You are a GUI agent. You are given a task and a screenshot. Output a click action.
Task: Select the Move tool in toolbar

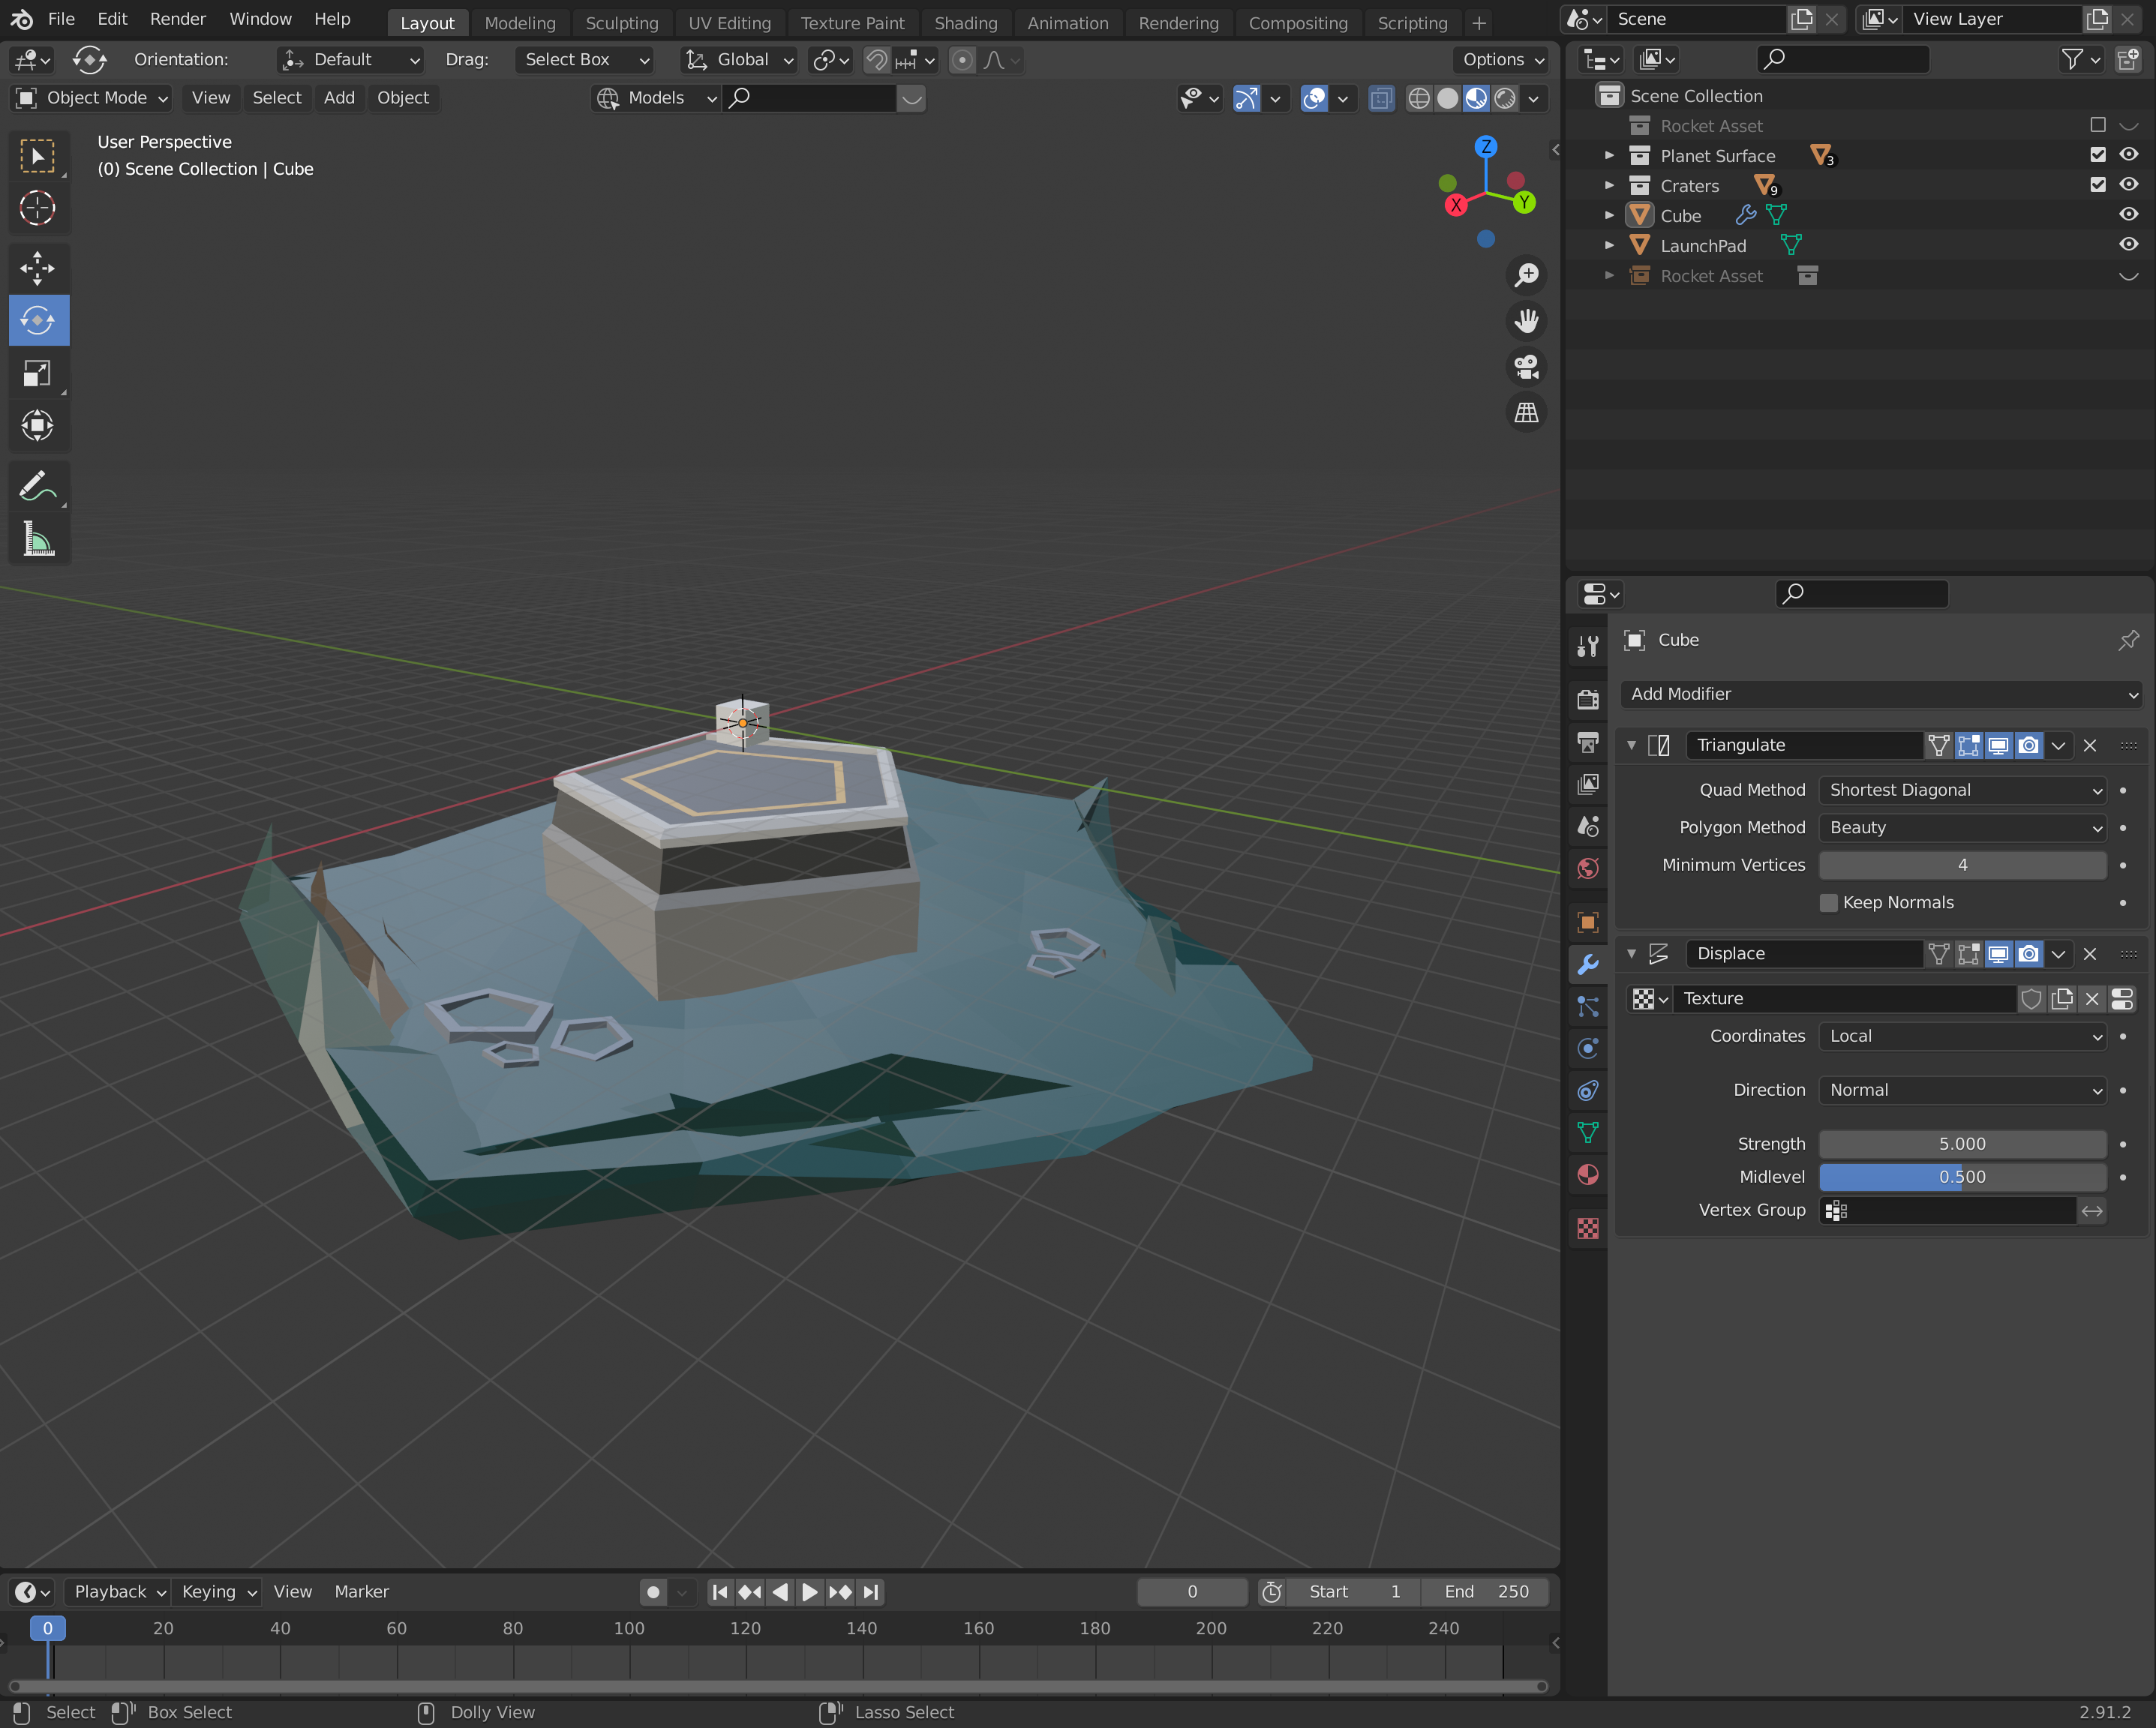(x=37, y=267)
